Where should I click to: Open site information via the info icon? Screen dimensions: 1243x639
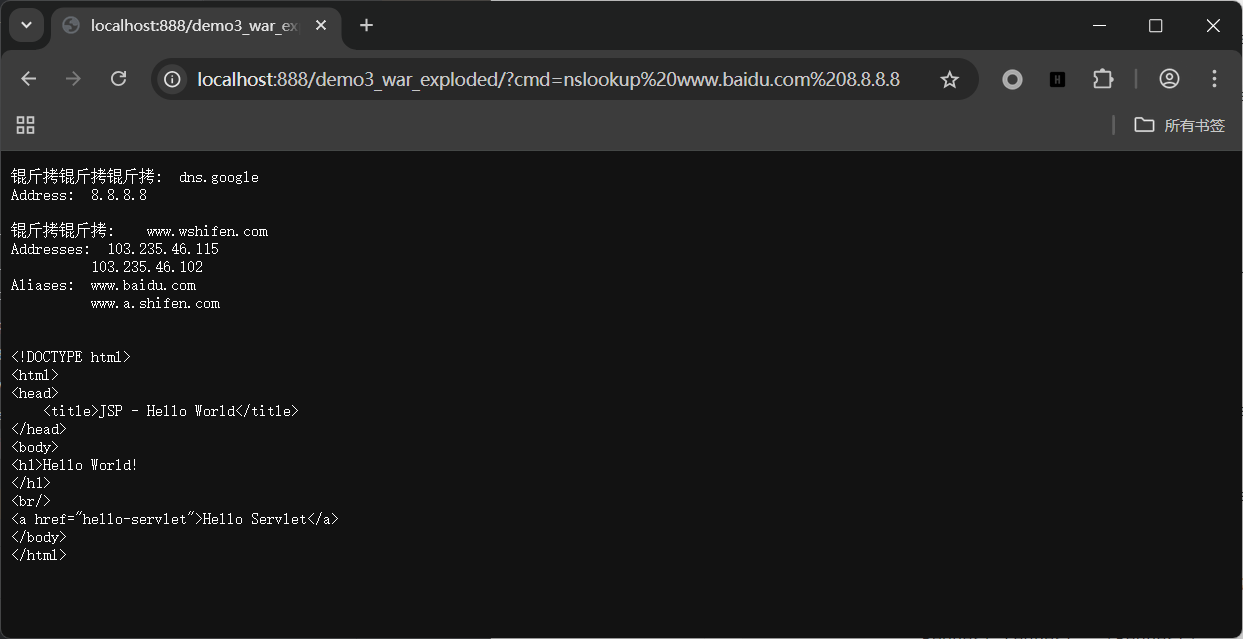pyautogui.click(x=175, y=78)
